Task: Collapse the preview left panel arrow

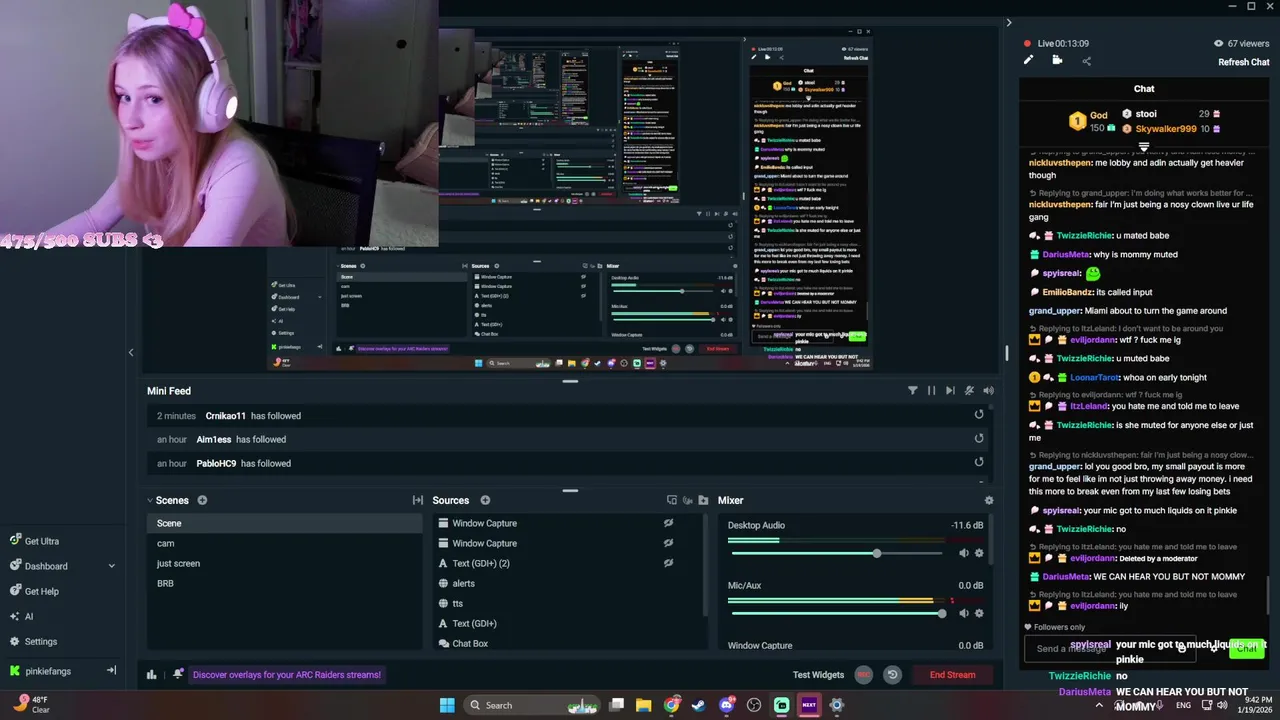Action: pyautogui.click(x=131, y=352)
